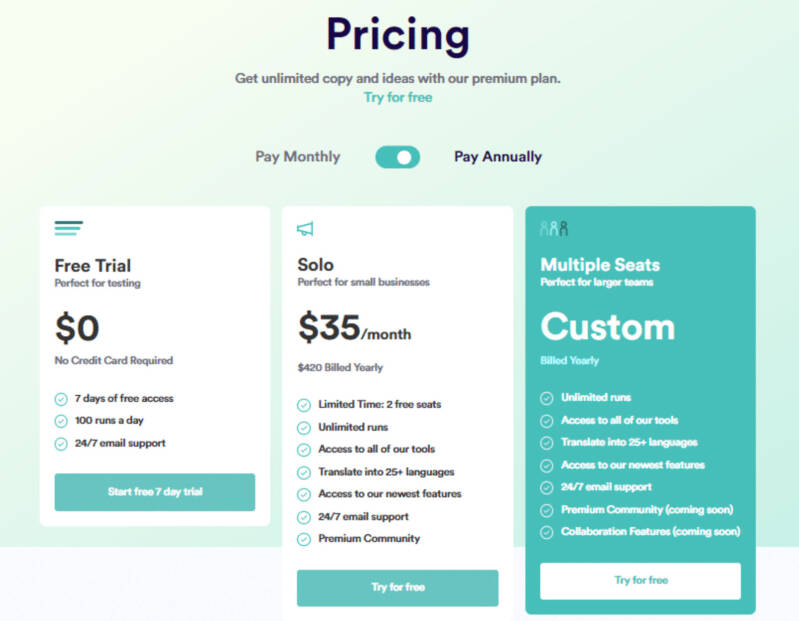Click the 'Solo' plan title

pyautogui.click(x=316, y=265)
